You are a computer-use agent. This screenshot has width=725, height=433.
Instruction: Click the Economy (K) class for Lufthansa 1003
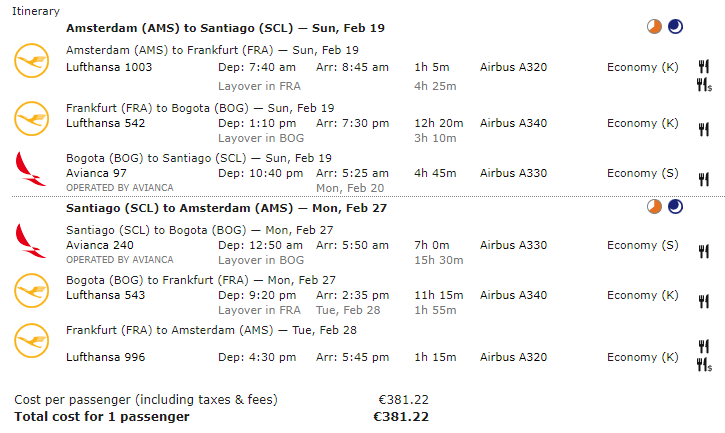tap(643, 68)
